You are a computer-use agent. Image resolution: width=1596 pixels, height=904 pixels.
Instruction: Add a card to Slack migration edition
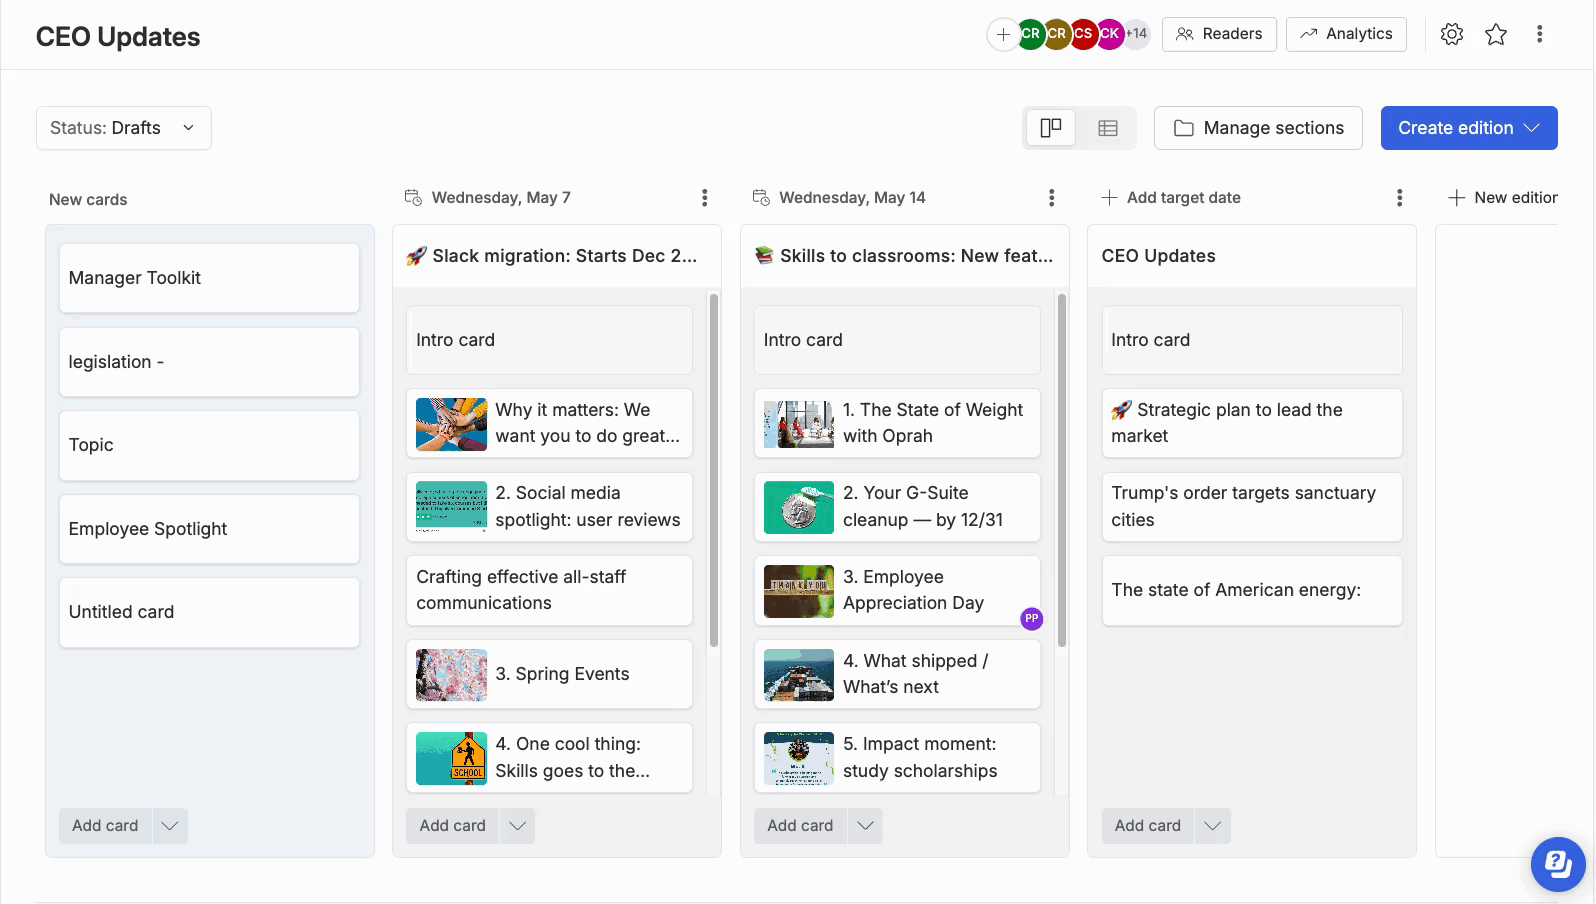(x=452, y=826)
